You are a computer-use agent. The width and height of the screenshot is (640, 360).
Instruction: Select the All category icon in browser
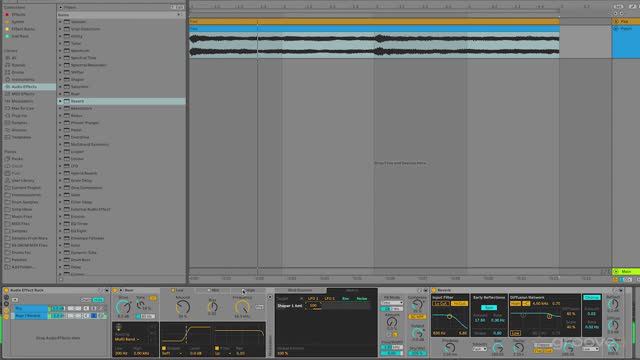[7, 58]
